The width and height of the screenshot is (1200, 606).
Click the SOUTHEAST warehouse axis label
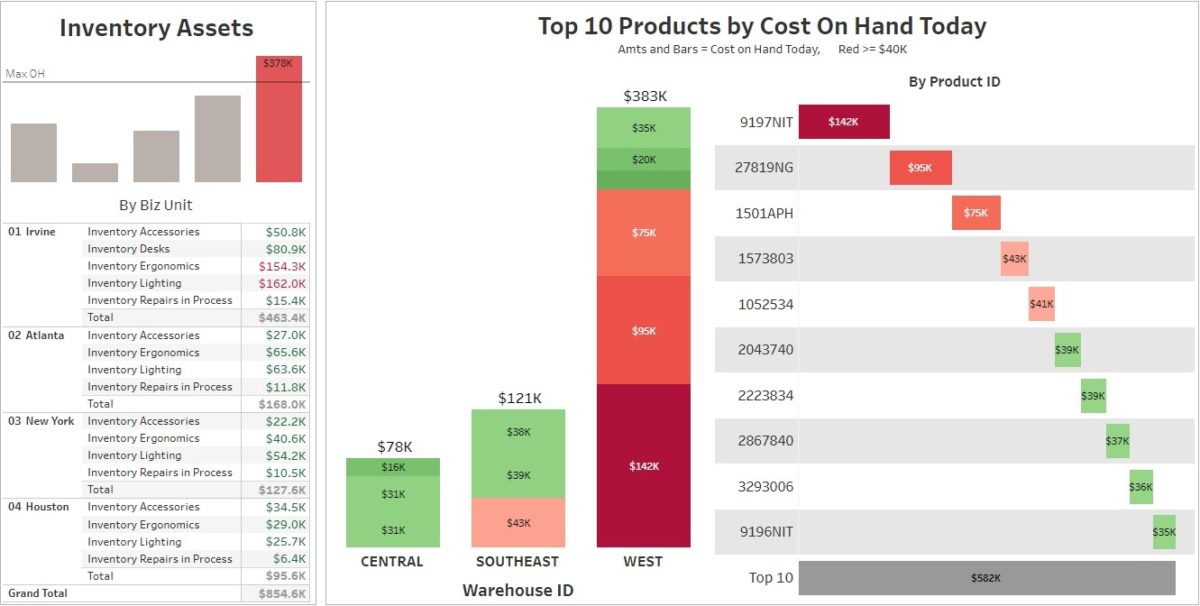pyautogui.click(x=517, y=561)
